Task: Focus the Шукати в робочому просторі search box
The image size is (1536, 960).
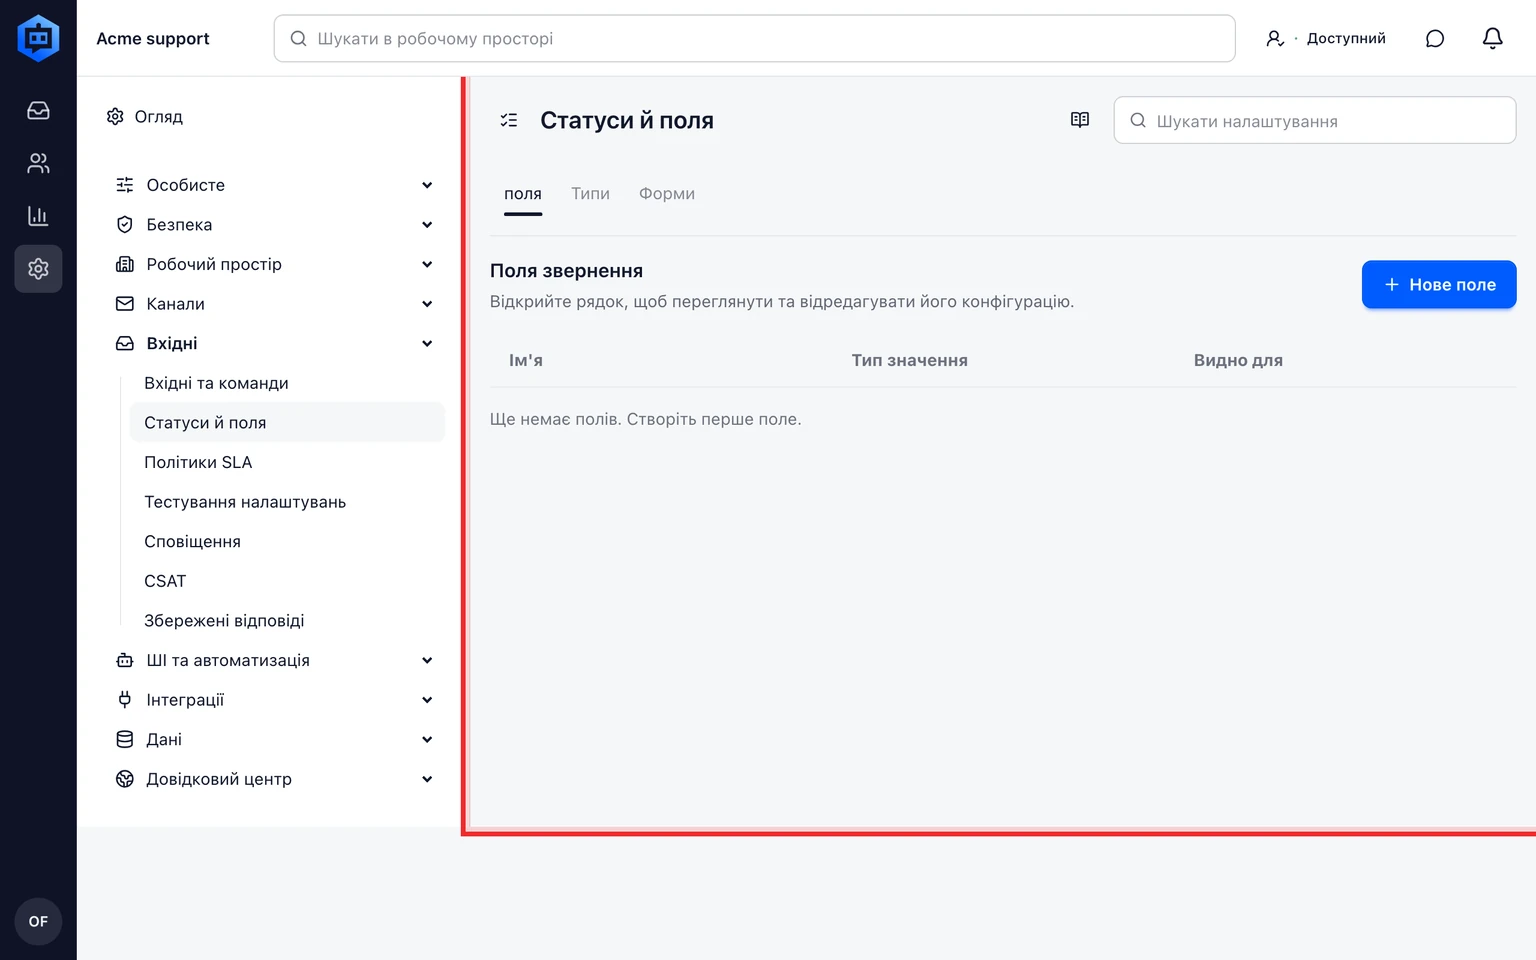Action: click(755, 38)
